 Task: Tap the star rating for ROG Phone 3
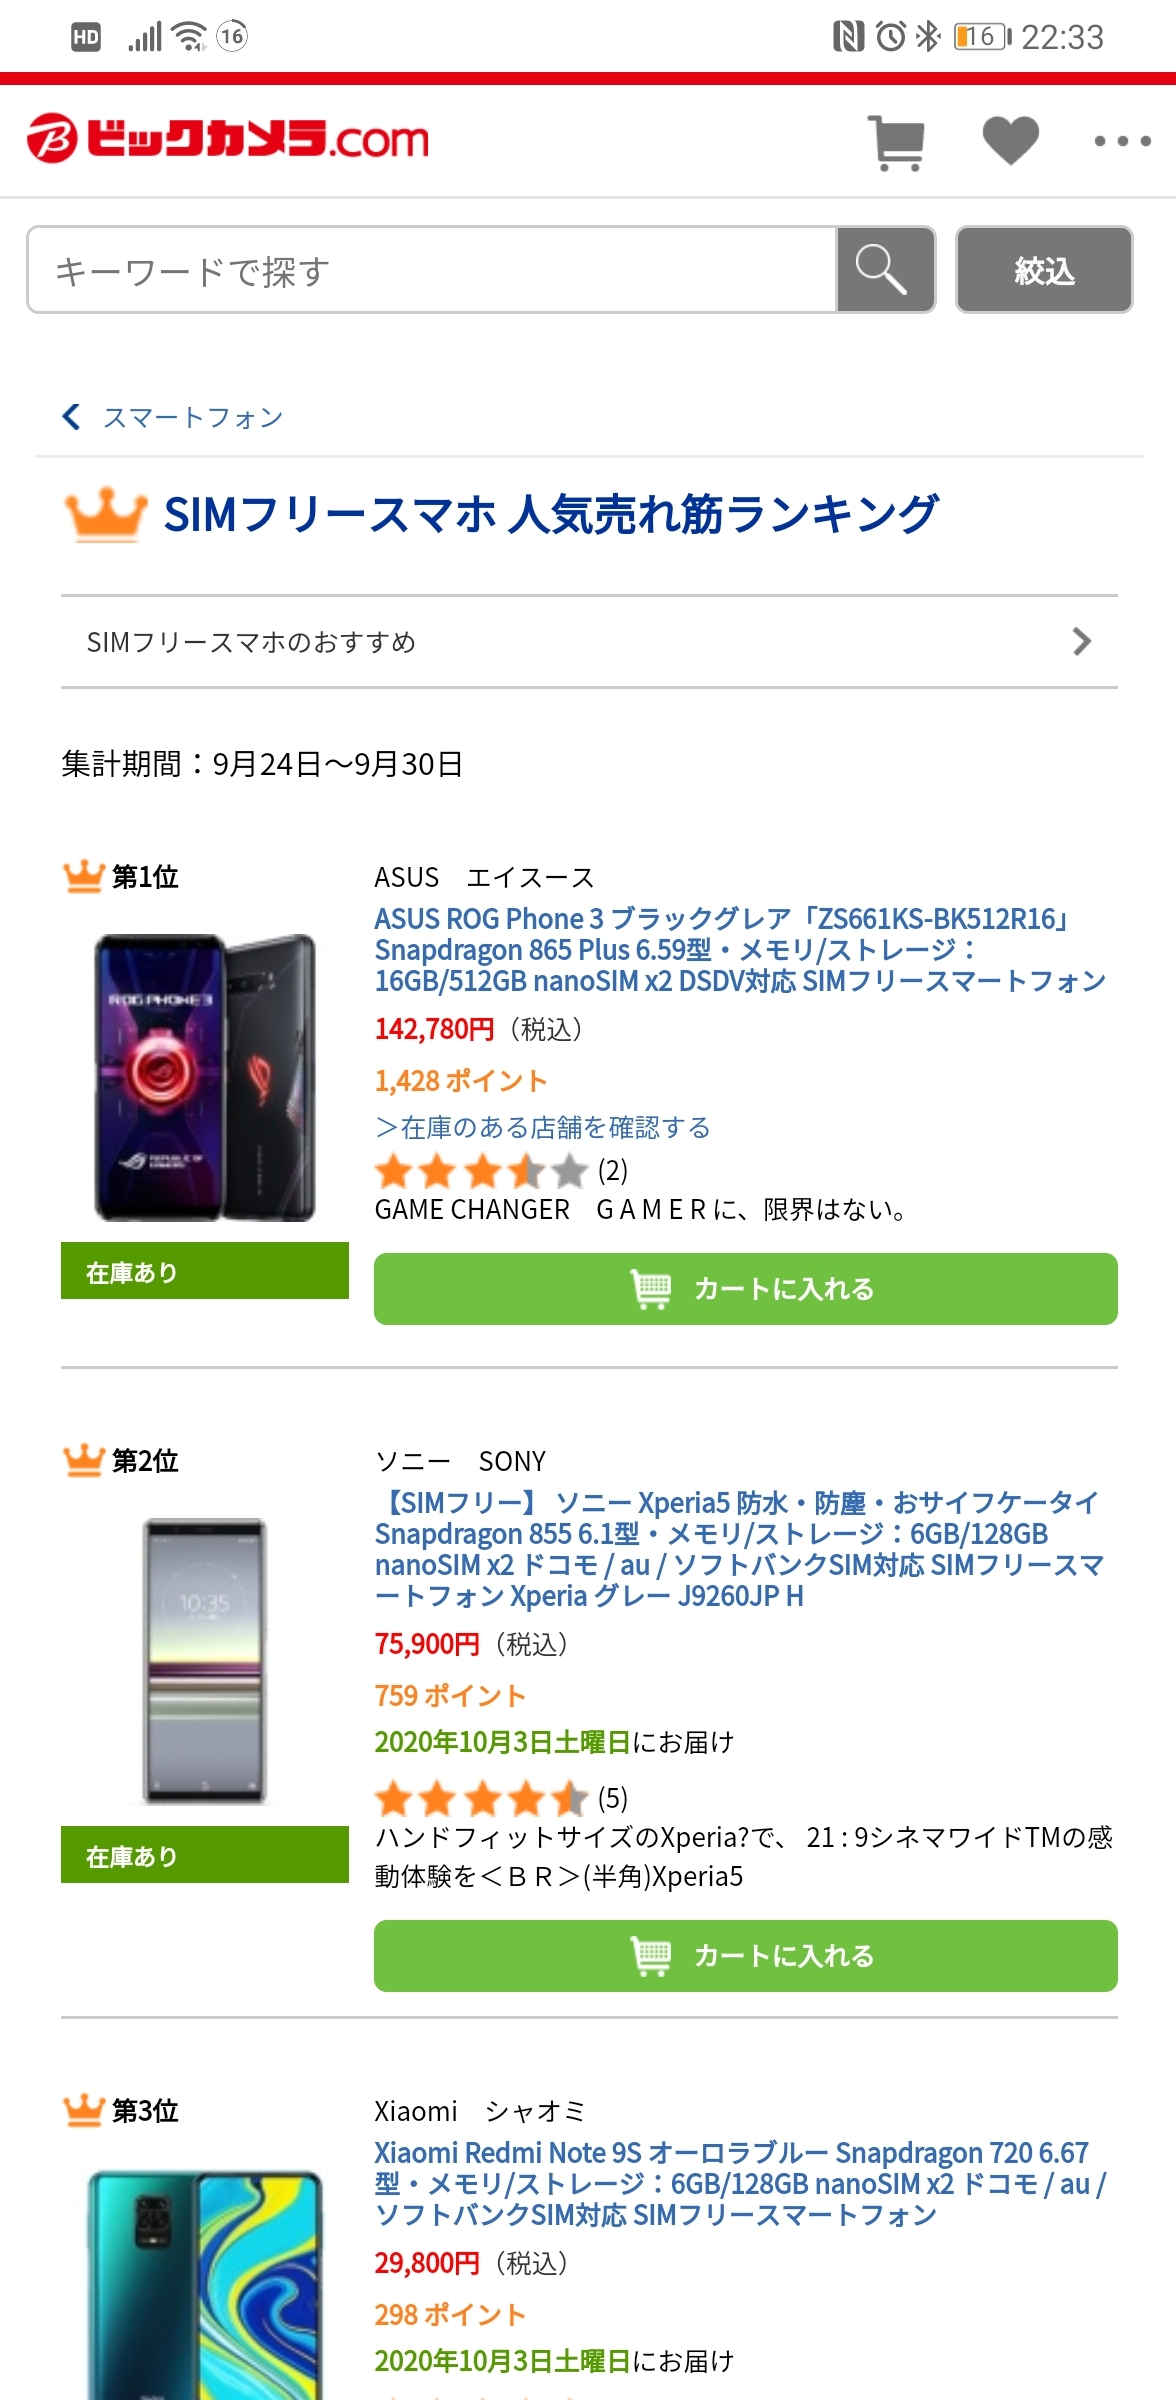pyautogui.click(x=480, y=1171)
